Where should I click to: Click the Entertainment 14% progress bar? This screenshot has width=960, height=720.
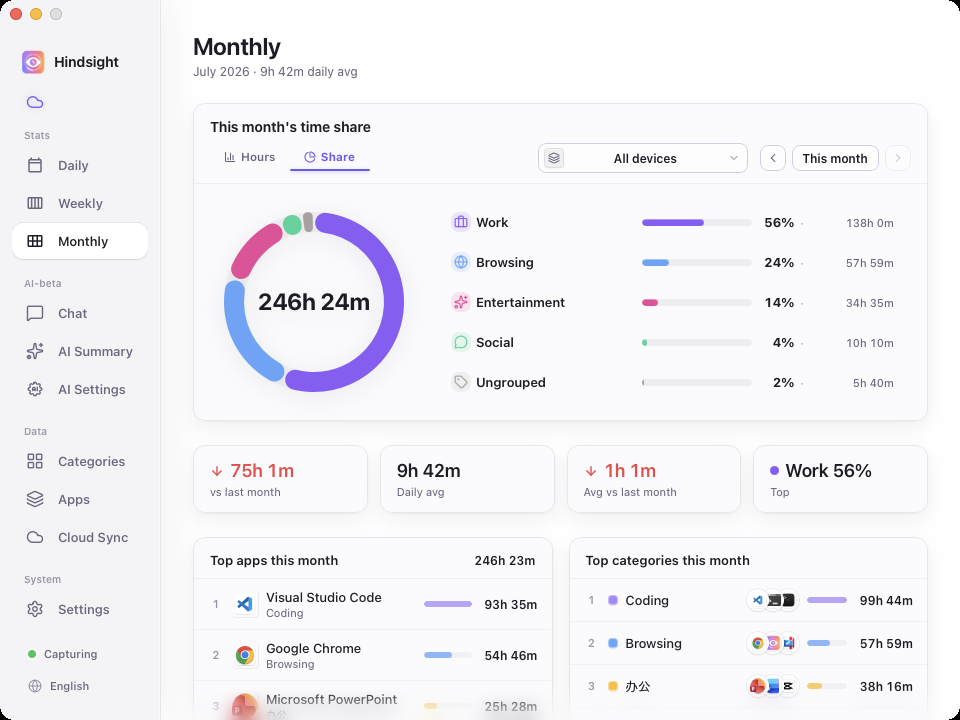click(x=697, y=302)
